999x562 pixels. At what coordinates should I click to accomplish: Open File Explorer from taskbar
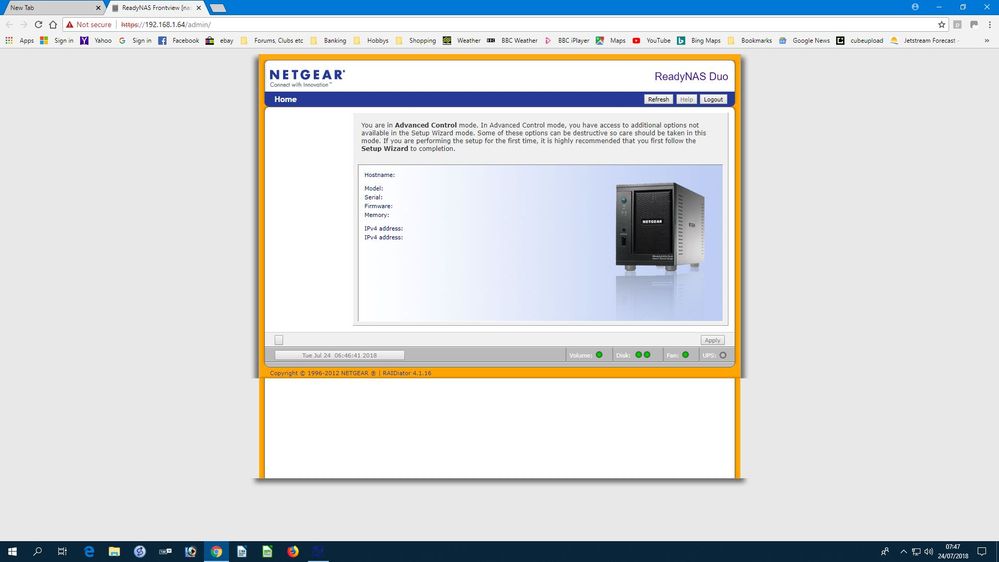click(x=114, y=551)
